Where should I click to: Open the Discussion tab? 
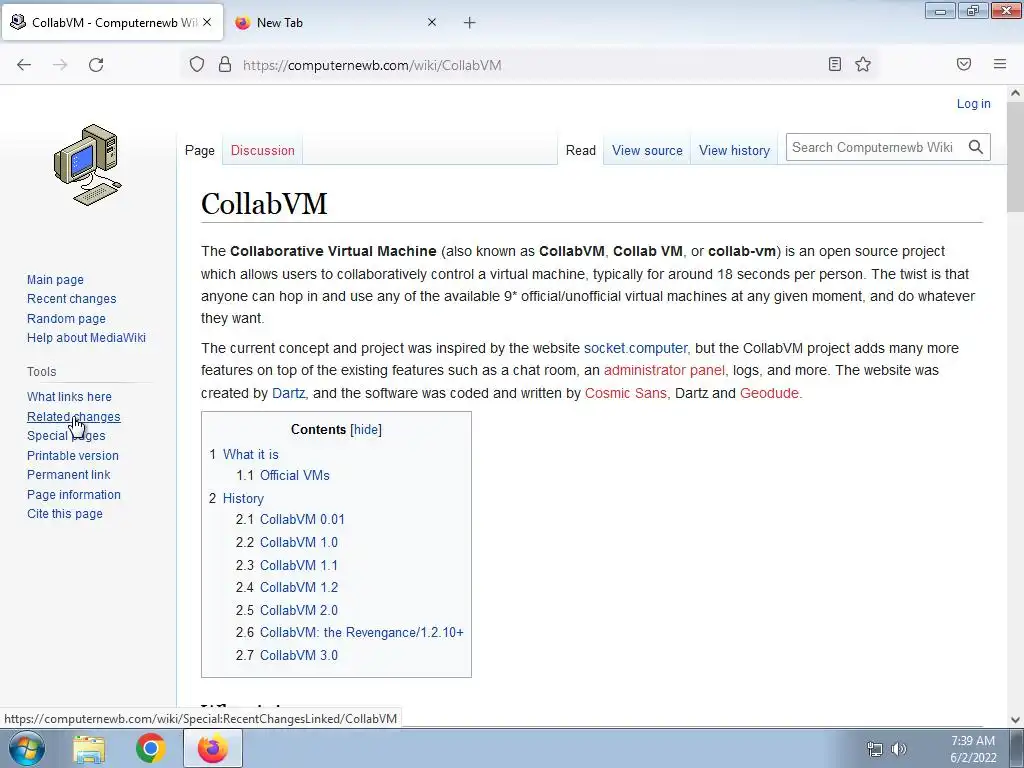coord(263,150)
